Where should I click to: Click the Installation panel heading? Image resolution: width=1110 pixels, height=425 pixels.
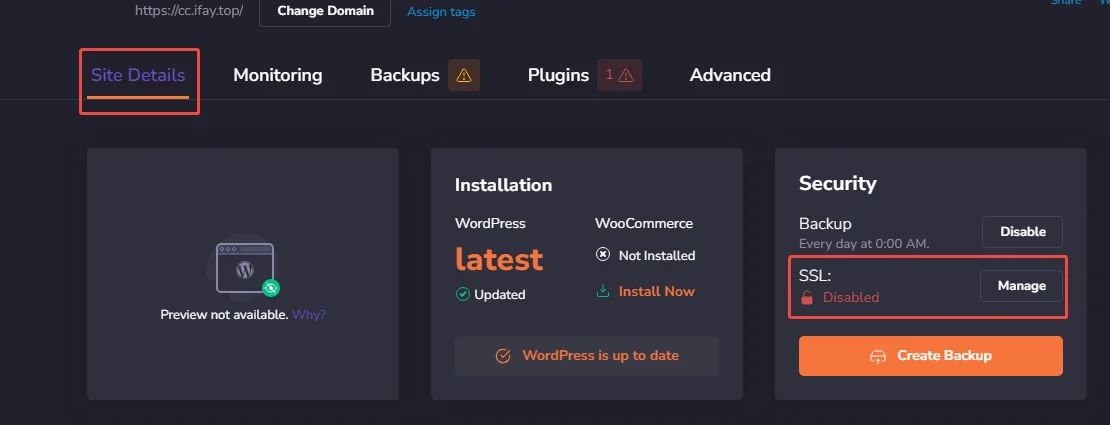tap(503, 185)
